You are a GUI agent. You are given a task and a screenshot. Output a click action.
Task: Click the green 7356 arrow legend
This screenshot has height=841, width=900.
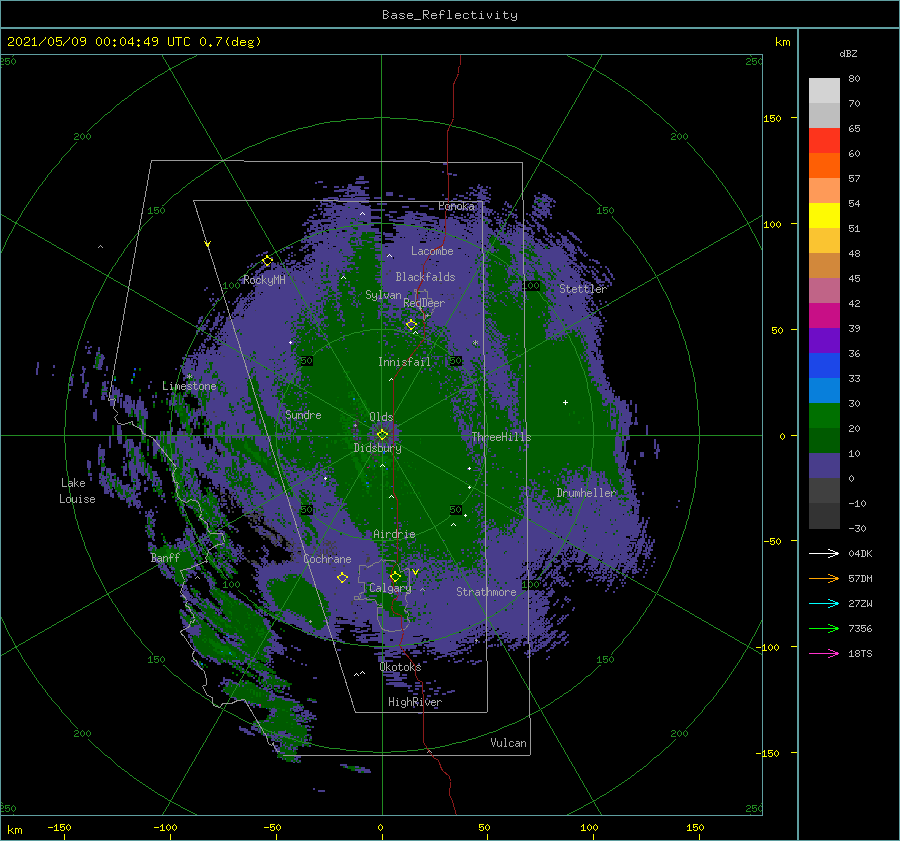824,629
